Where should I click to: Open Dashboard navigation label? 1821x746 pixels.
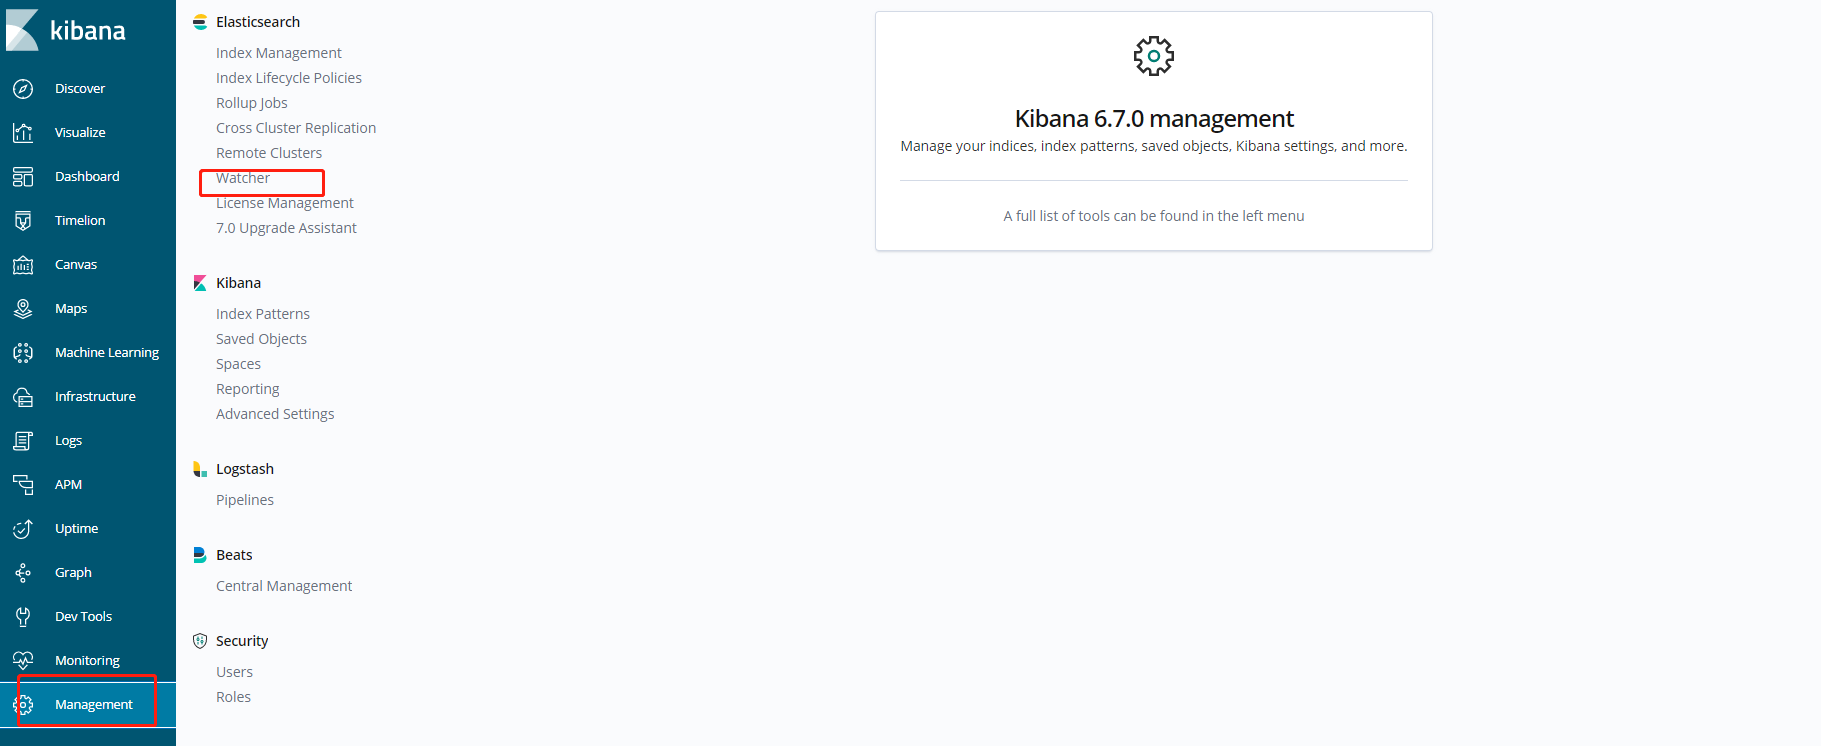(87, 177)
